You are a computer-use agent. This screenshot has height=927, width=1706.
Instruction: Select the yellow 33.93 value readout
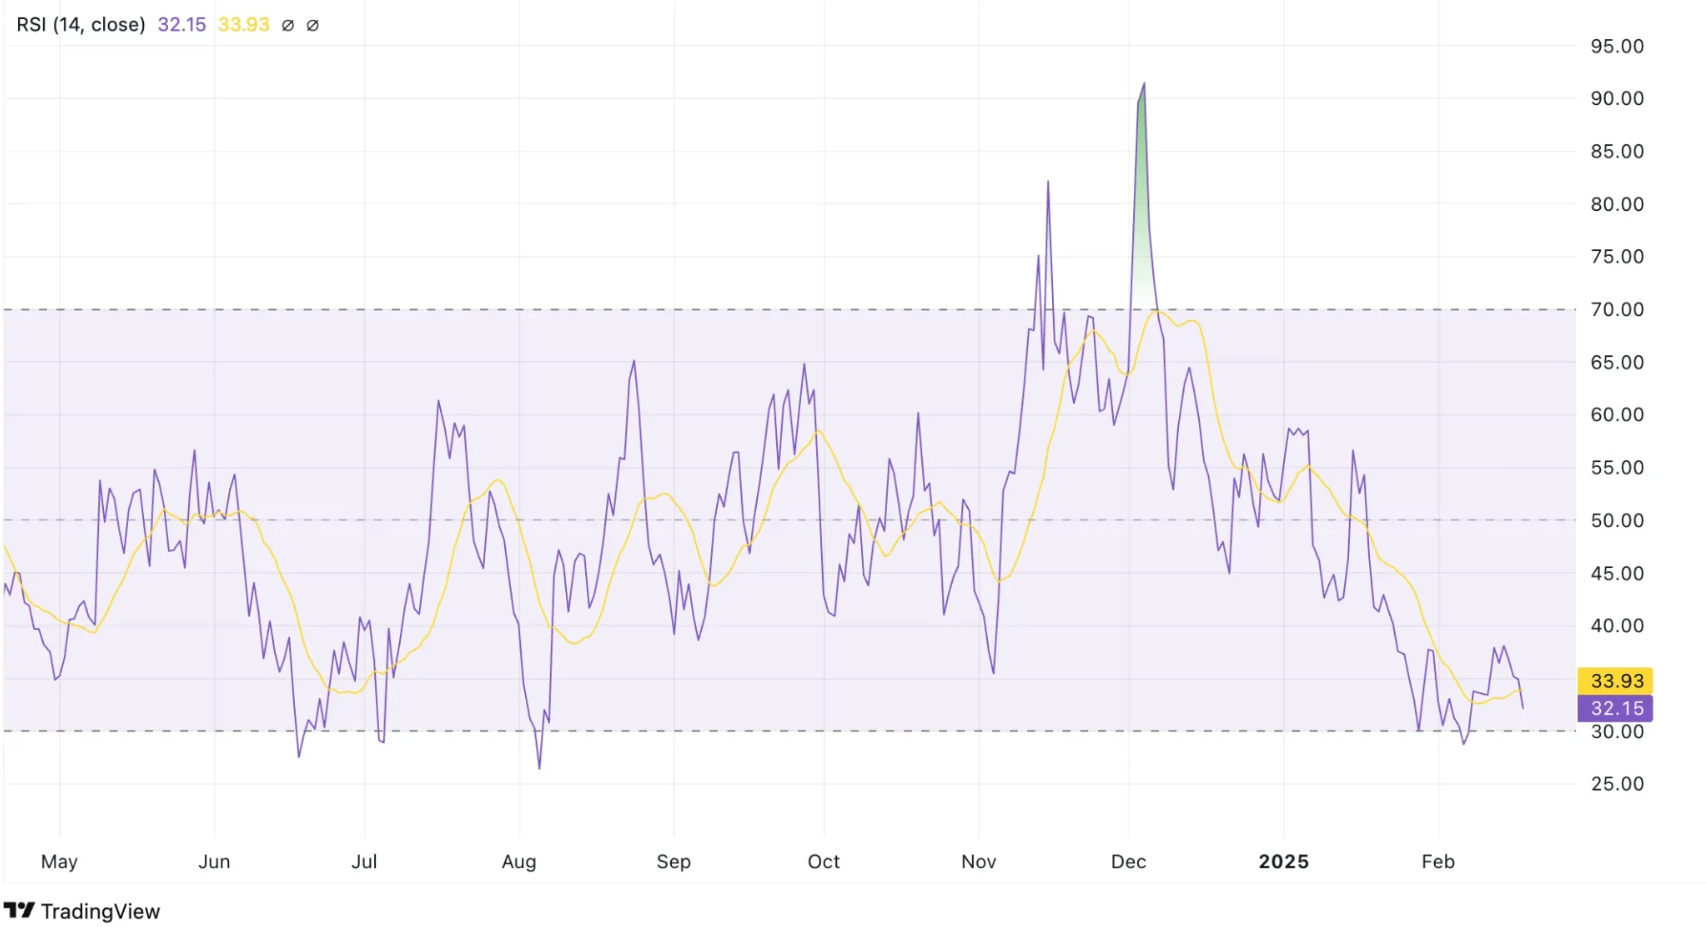point(243,24)
